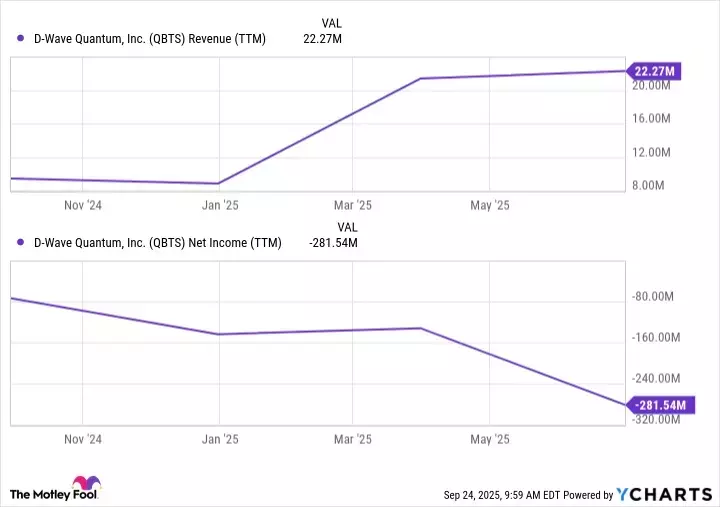Click the May '25 label on net income chart
Viewport: 720px width, 507px height.
click(x=489, y=439)
